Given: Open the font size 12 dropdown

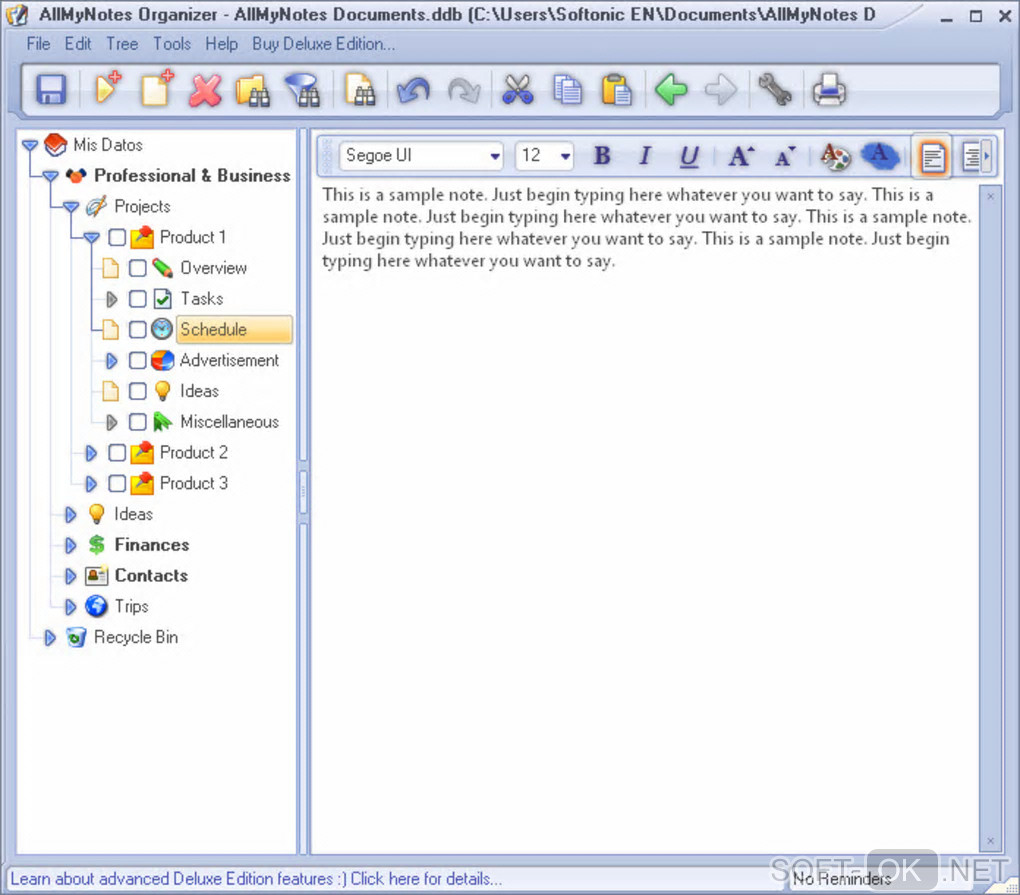Looking at the screenshot, I should [565, 156].
